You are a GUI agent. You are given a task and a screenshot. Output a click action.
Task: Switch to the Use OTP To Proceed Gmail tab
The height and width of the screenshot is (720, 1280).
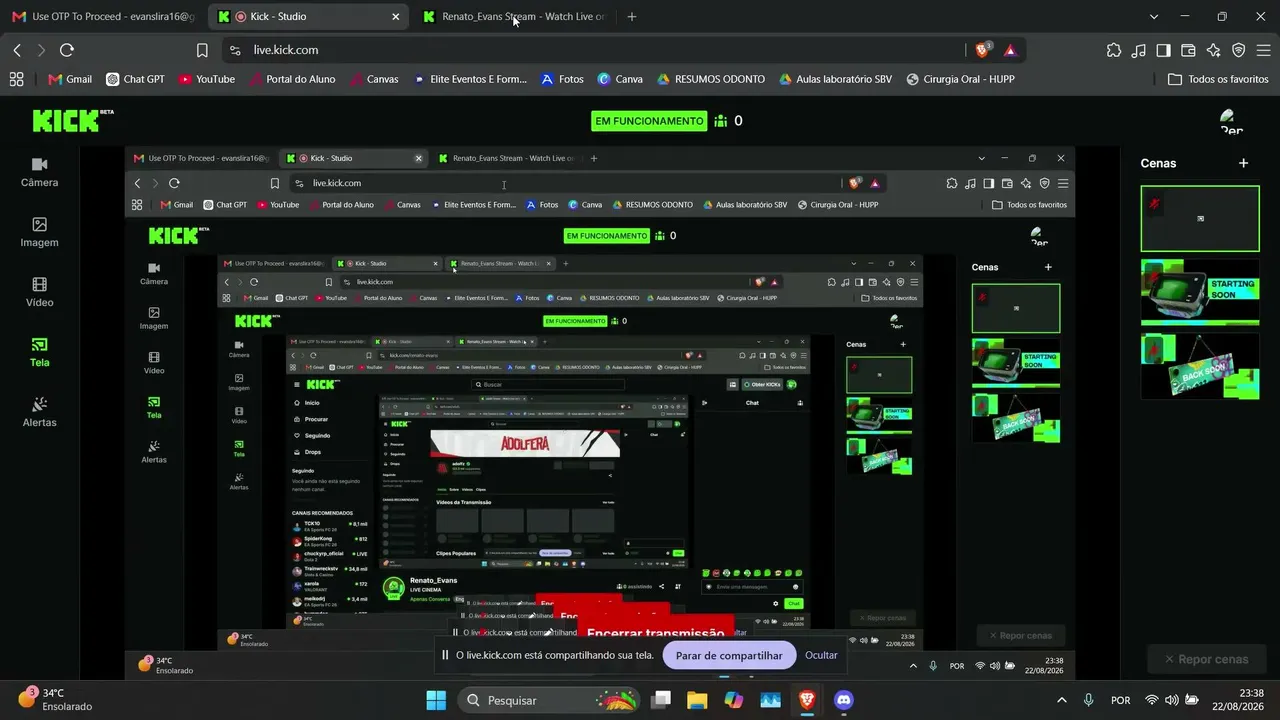coord(103,17)
